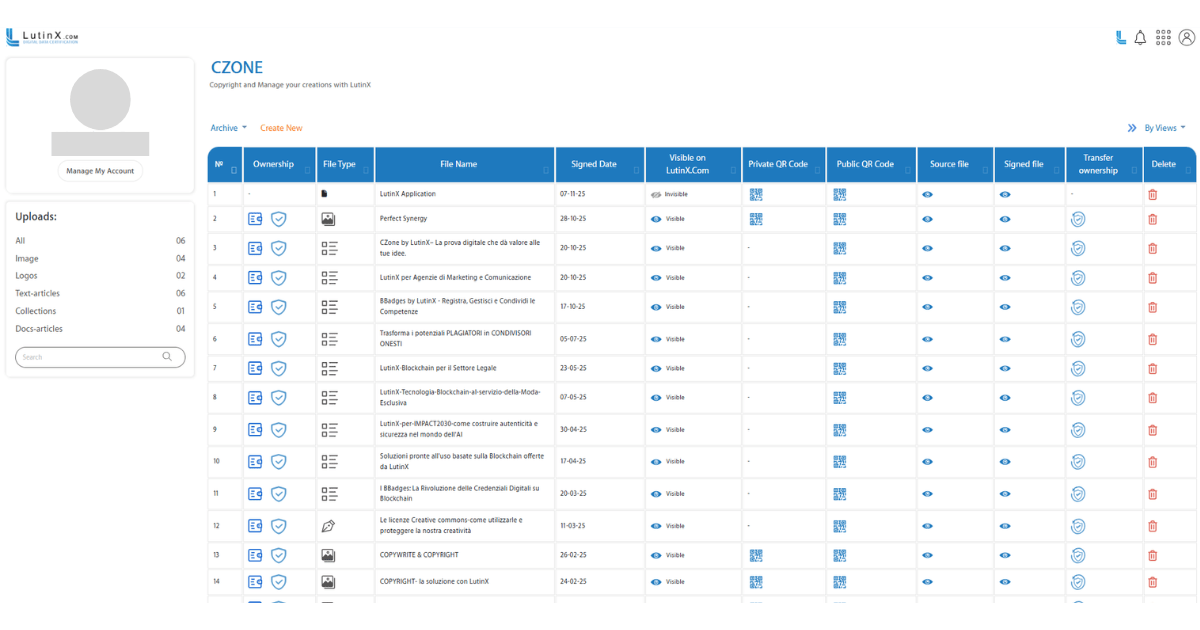
Task: Toggle visibility for COPYWRITE & COPYRIGHT row
Action: click(657, 555)
